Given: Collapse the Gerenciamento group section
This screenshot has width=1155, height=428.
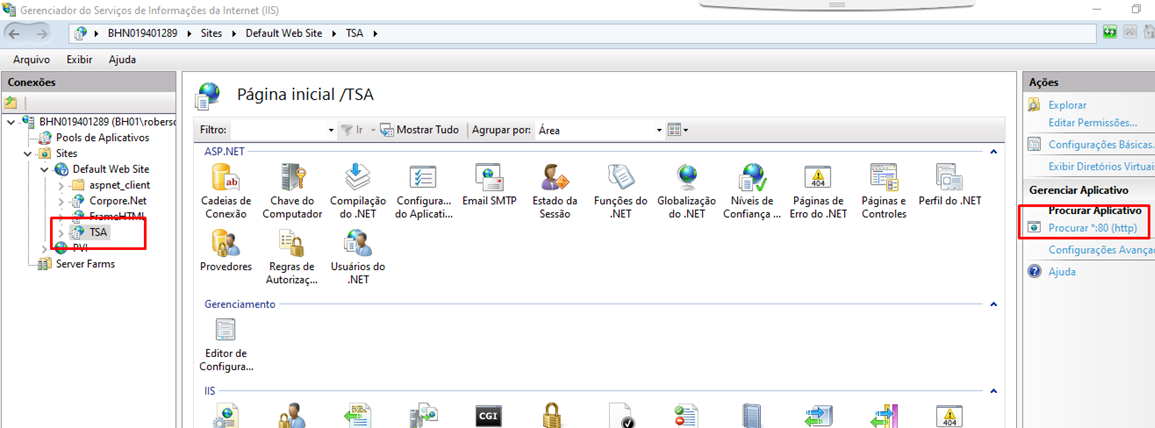Looking at the screenshot, I should click(x=993, y=304).
